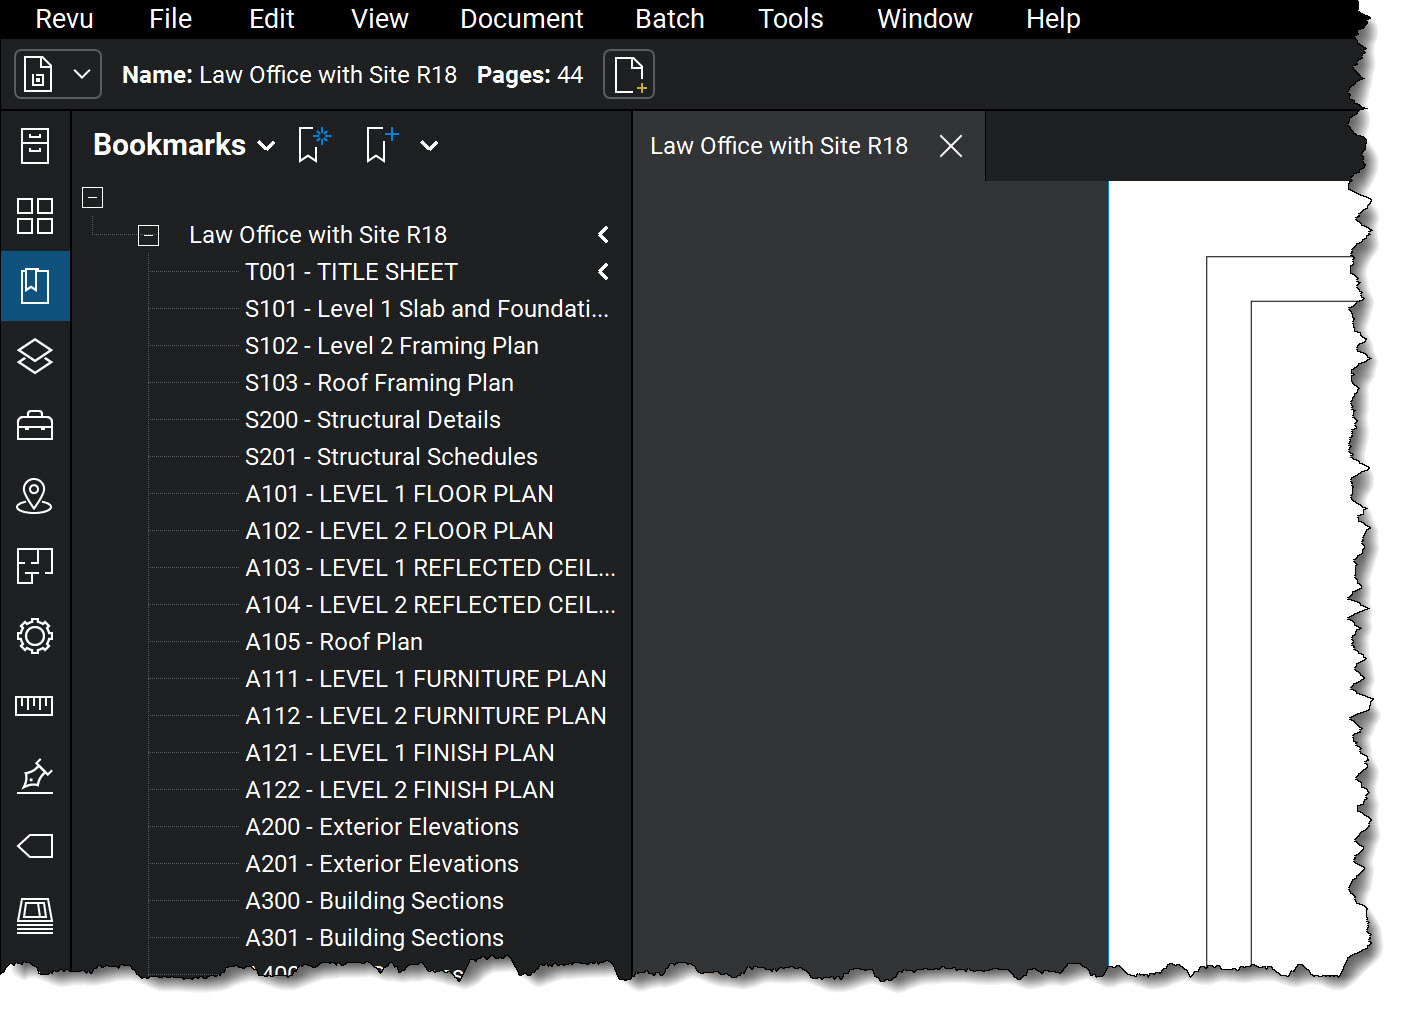Screen dimensions: 1404x1014
Task: Select the S103 - Roof Framing Plan bookmark
Action: click(379, 382)
